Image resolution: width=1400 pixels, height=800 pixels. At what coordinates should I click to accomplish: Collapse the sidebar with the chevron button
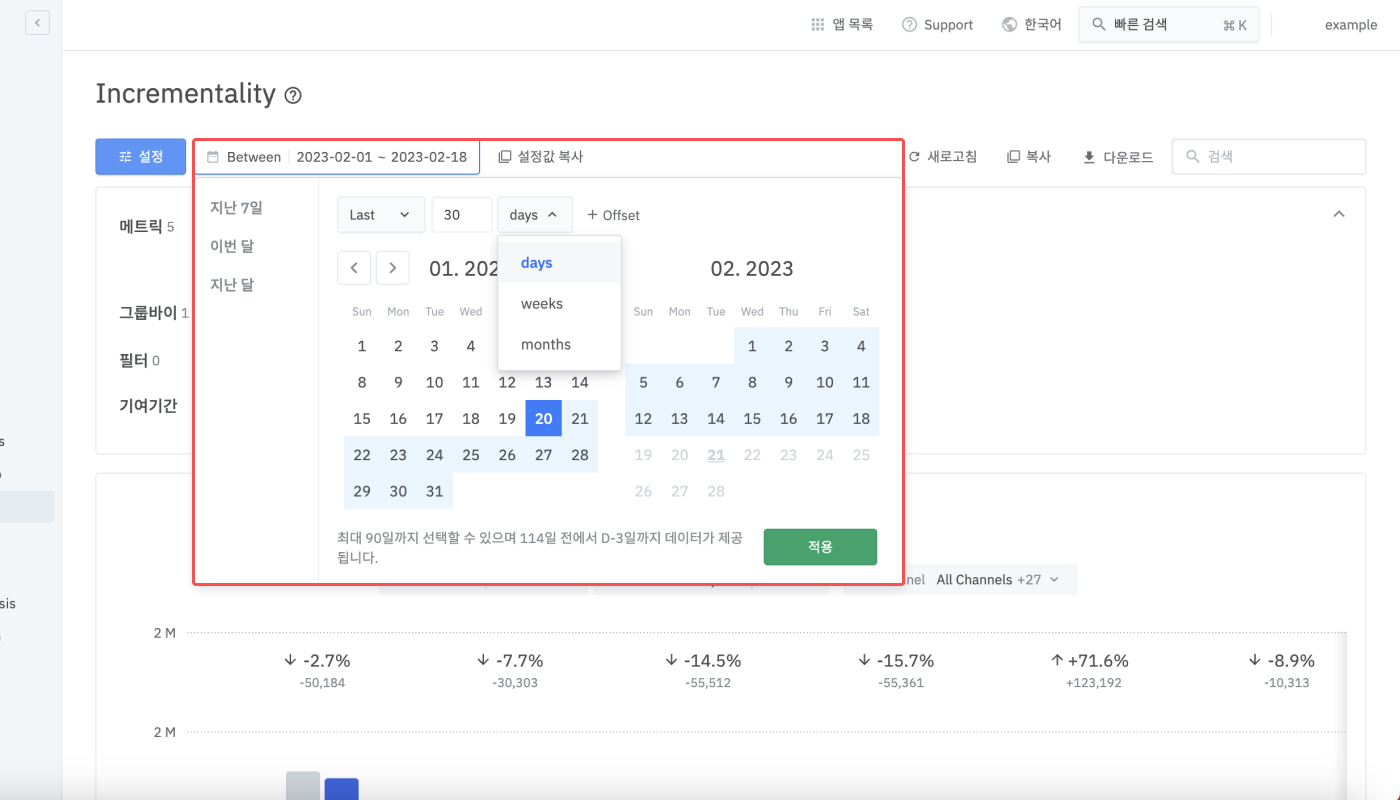tap(38, 22)
